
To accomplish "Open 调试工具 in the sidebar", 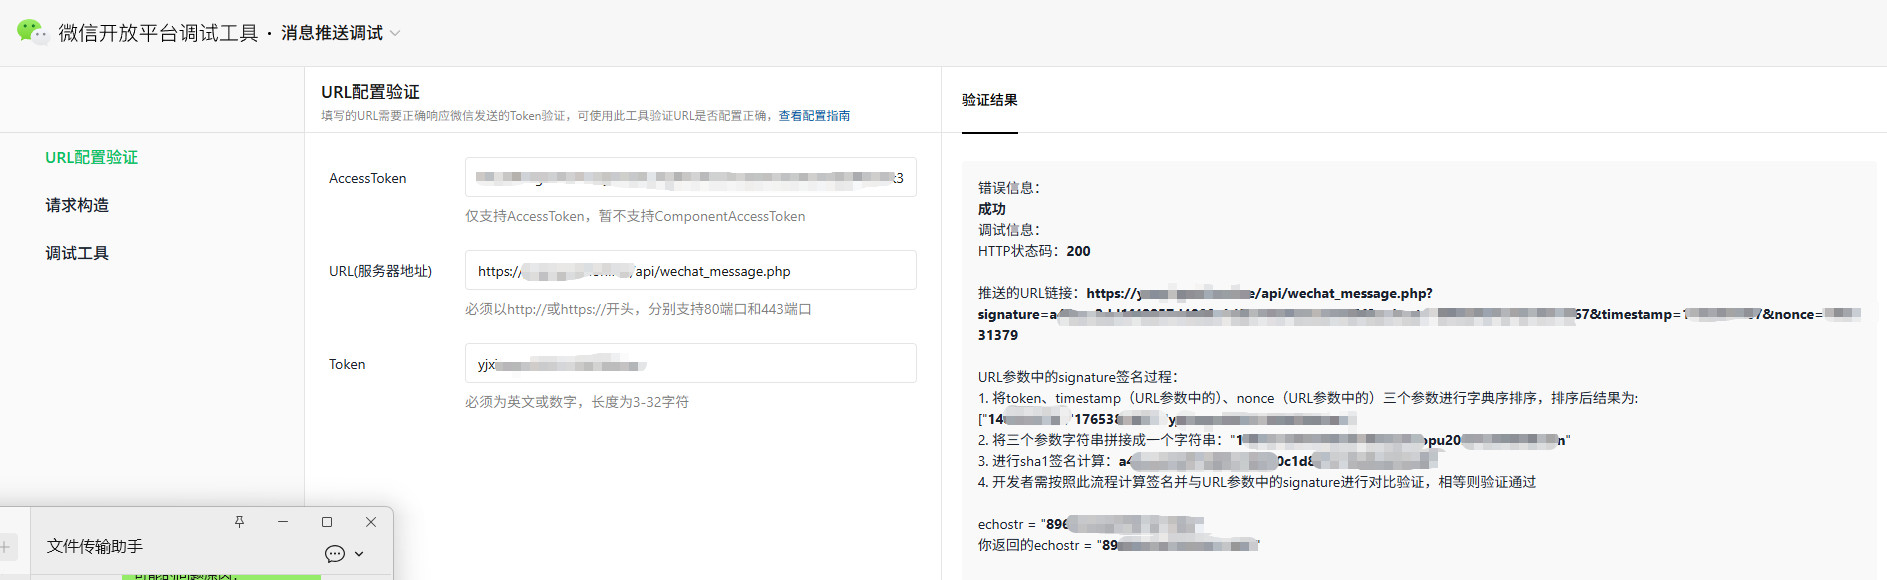I will 77,253.
